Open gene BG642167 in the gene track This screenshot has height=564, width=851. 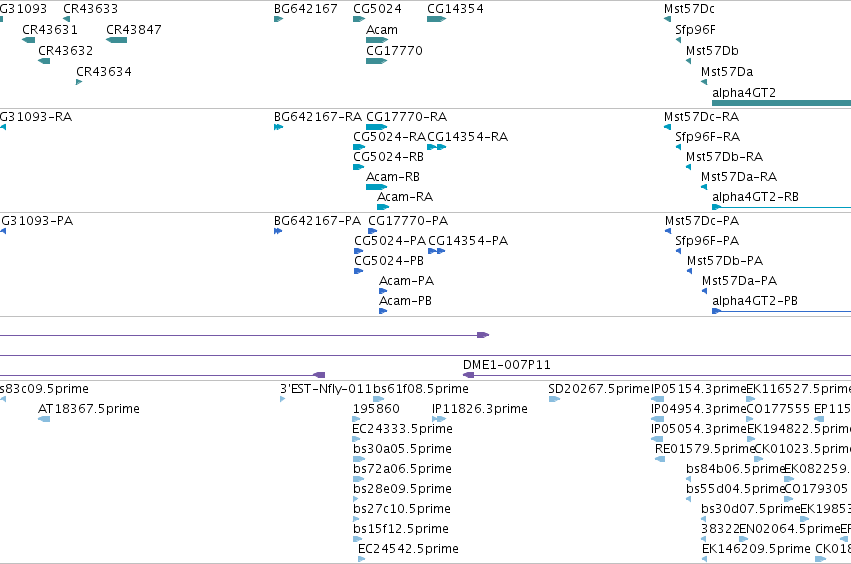[x=306, y=9]
